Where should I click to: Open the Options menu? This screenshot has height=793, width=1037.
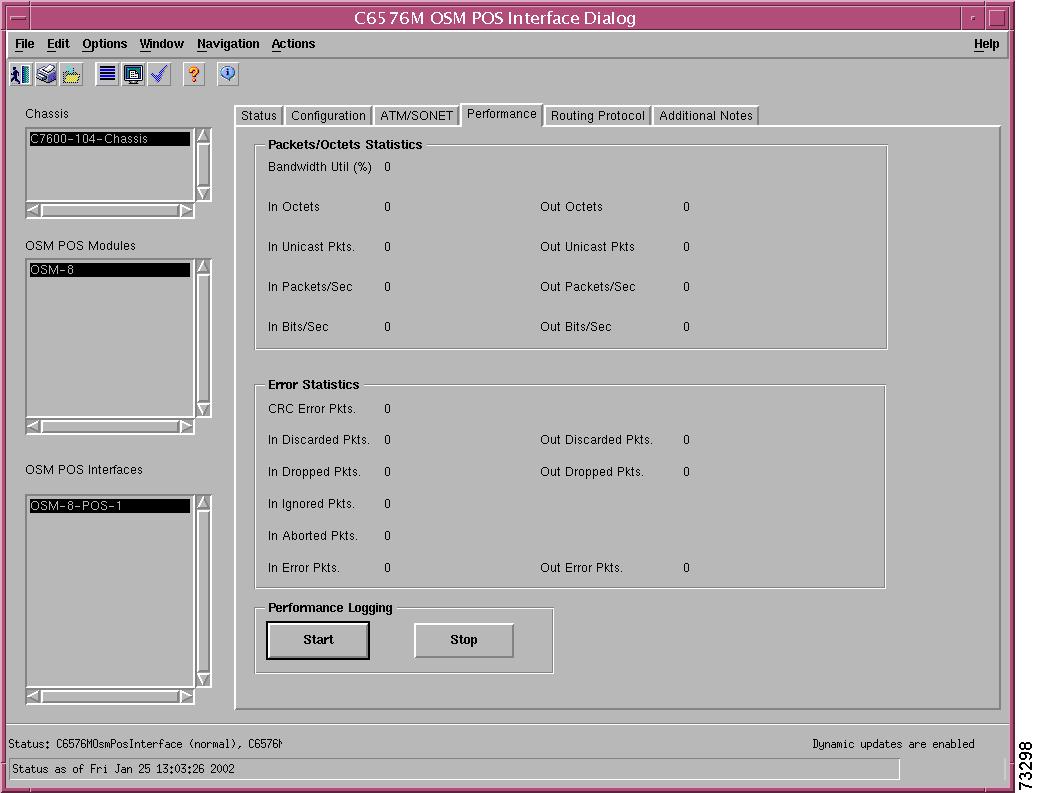click(x=104, y=44)
